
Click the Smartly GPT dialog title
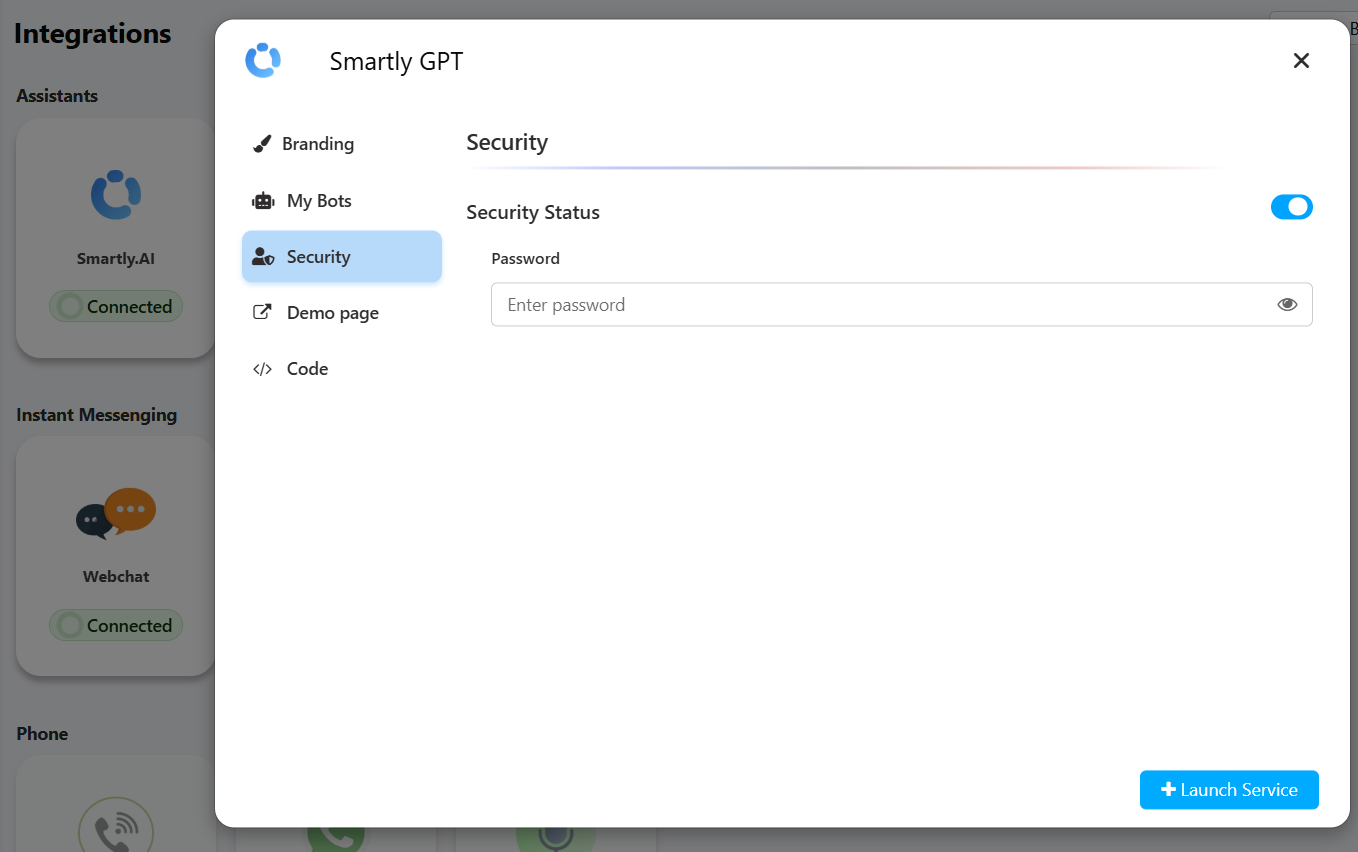click(x=396, y=62)
